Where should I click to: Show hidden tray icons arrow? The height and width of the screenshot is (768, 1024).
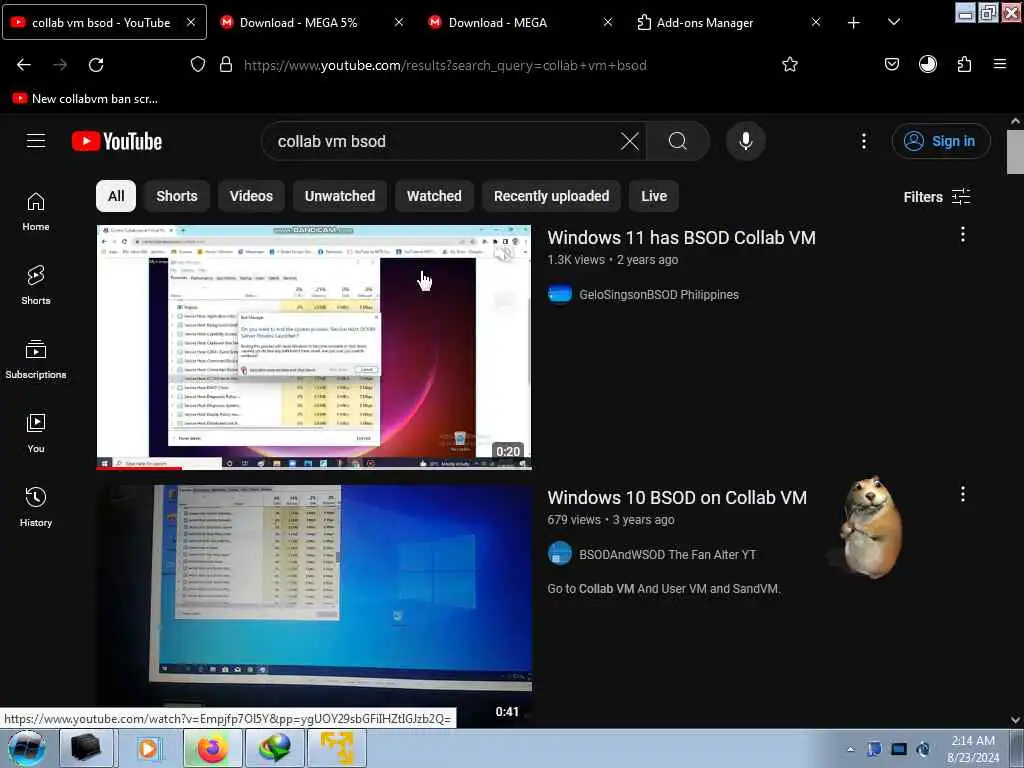click(x=850, y=749)
